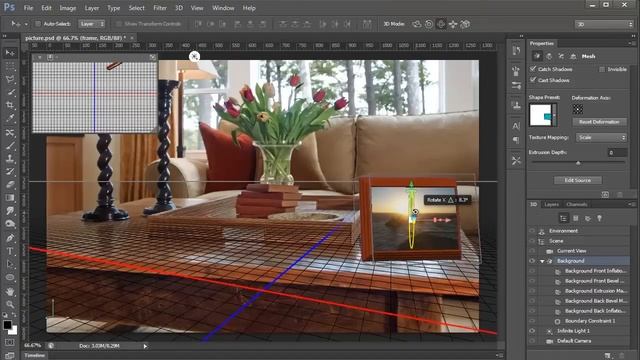This screenshot has height=360, width=640.
Task: Select the Hand tool
Action: pyautogui.click(x=10, y=291)
